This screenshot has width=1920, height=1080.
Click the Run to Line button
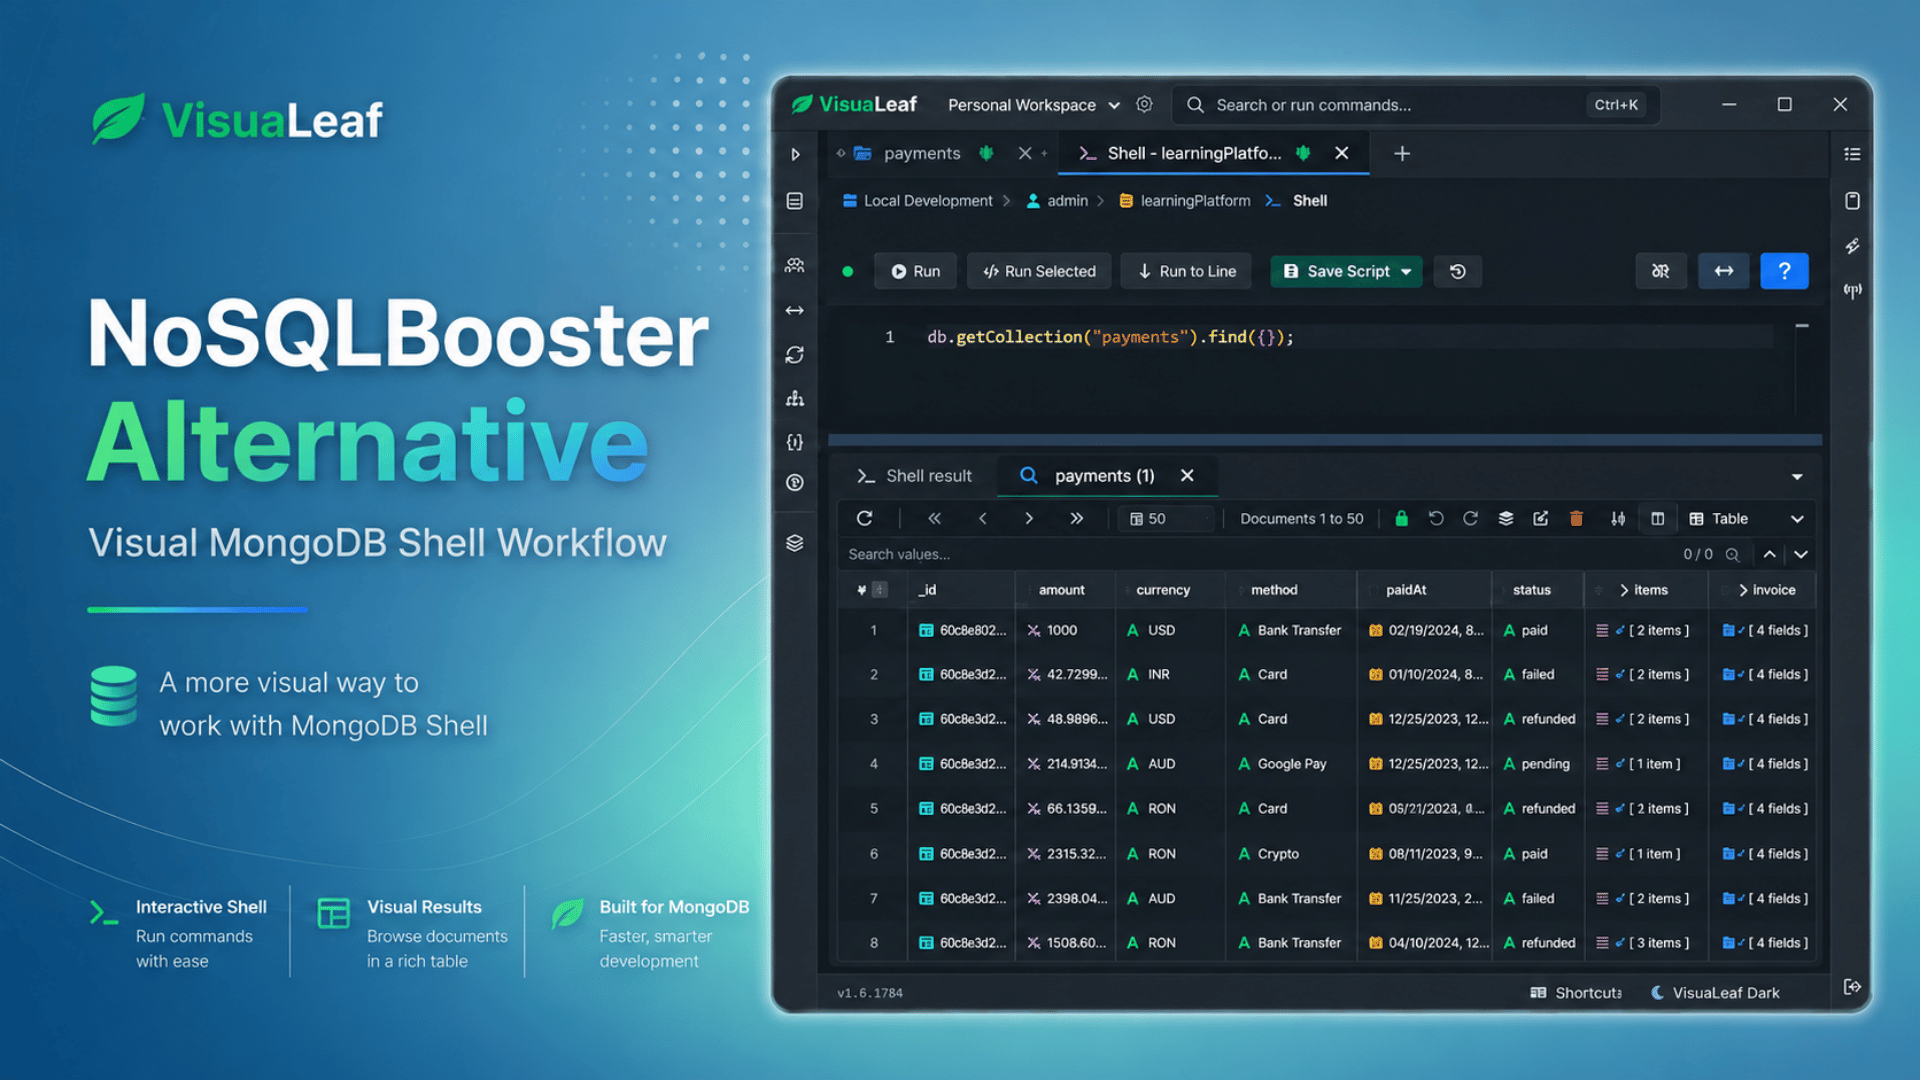[1186, 271]
